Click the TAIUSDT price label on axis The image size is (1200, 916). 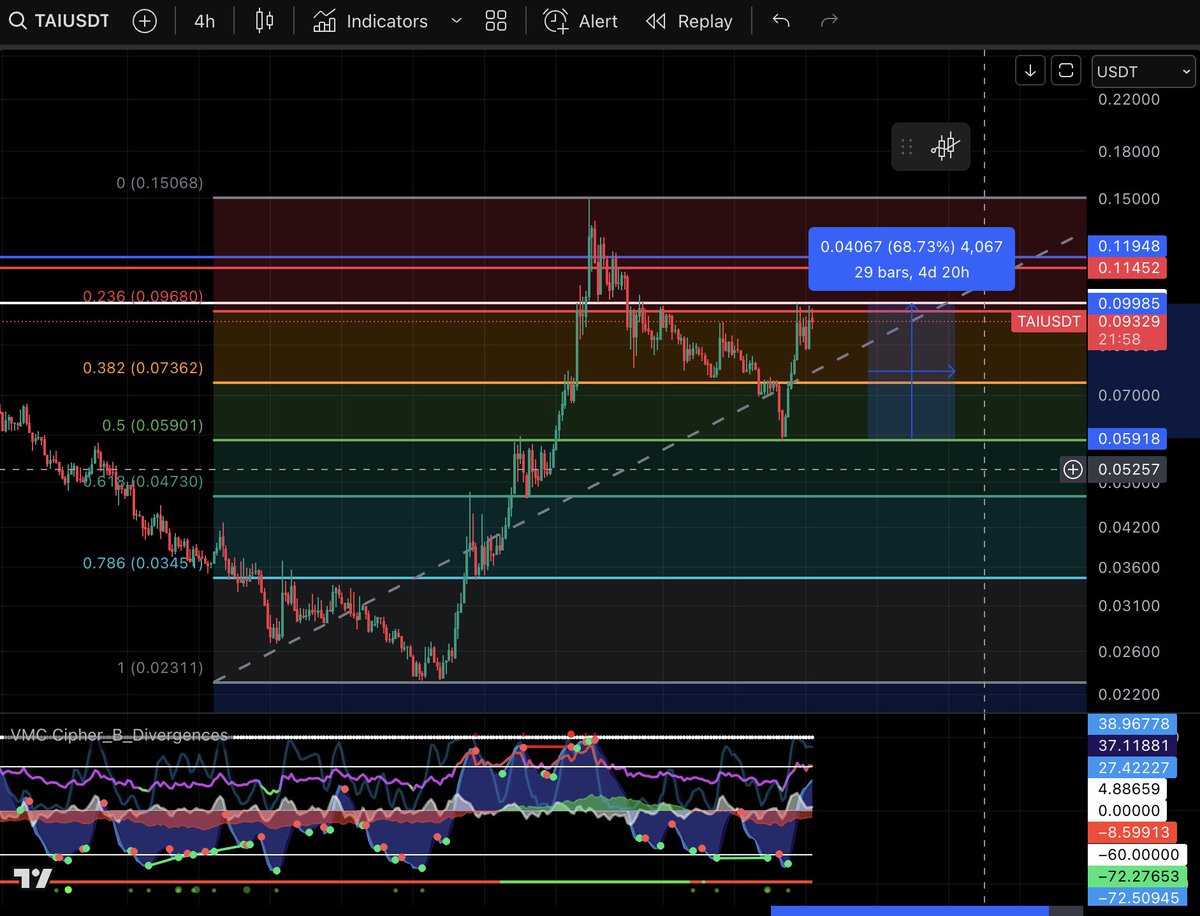(1049, 321)
